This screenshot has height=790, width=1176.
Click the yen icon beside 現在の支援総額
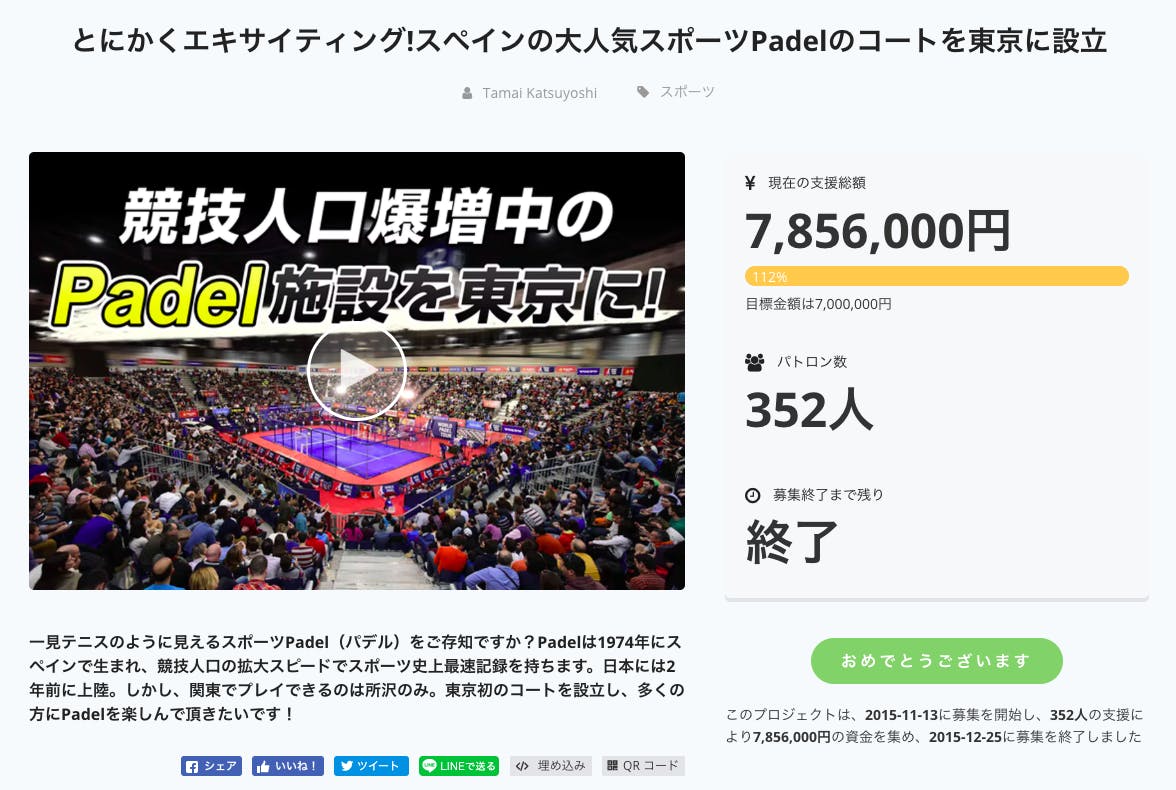751,183
